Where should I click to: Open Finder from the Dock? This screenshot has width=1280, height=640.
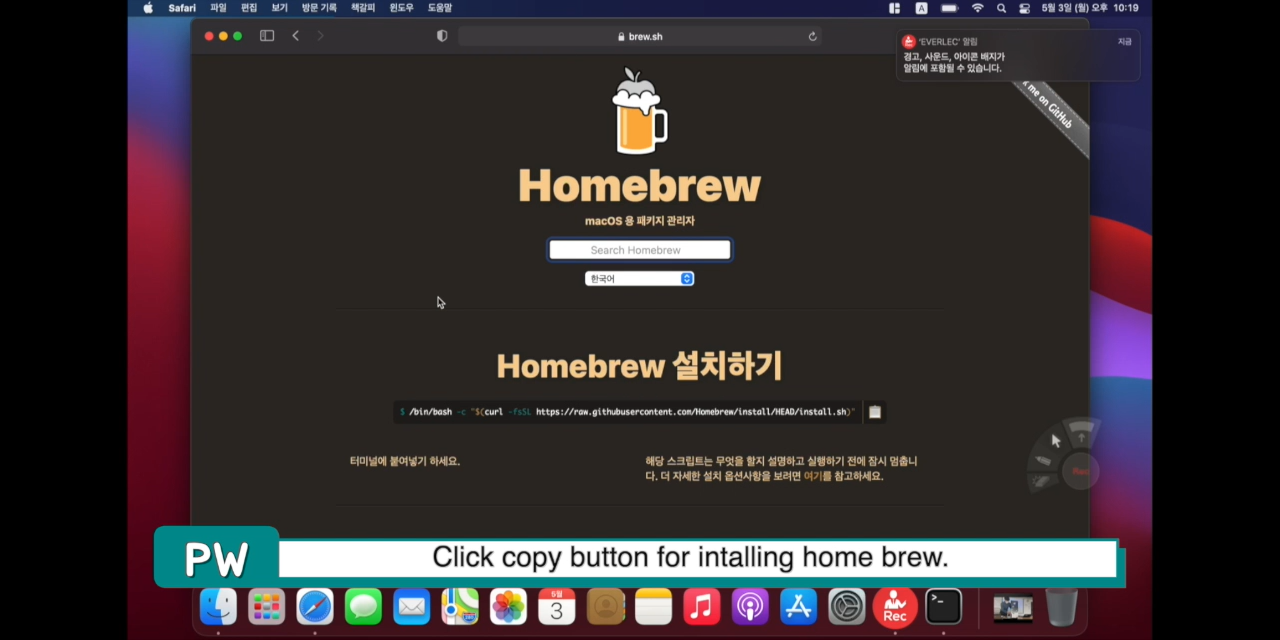pyautogui.click(x=218, y=606)
